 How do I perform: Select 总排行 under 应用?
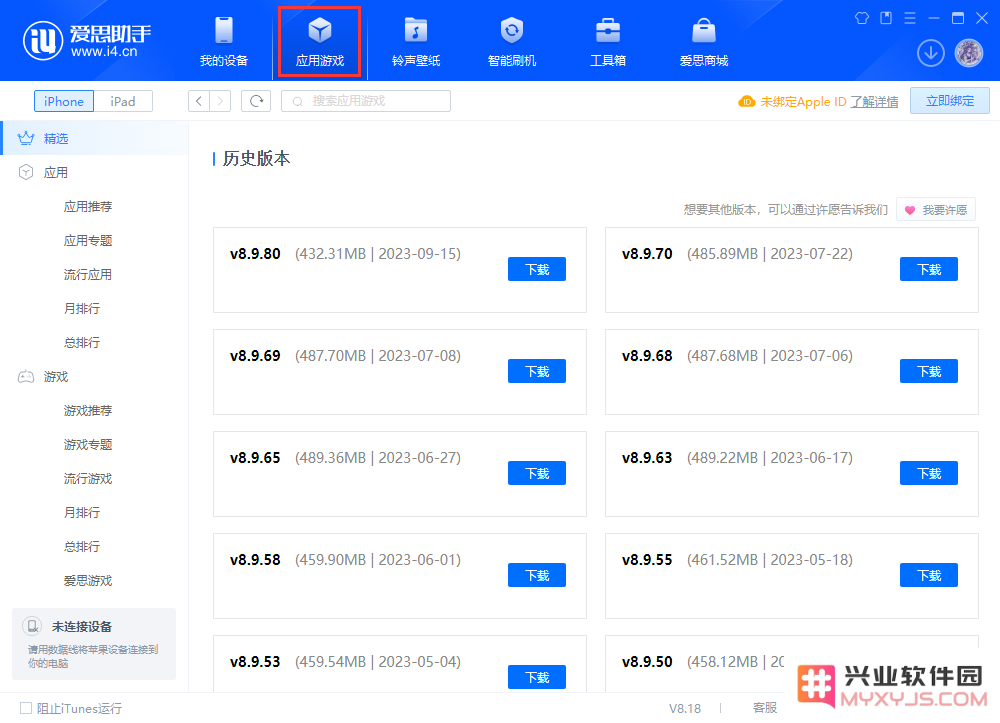click(x=82, y=342)
